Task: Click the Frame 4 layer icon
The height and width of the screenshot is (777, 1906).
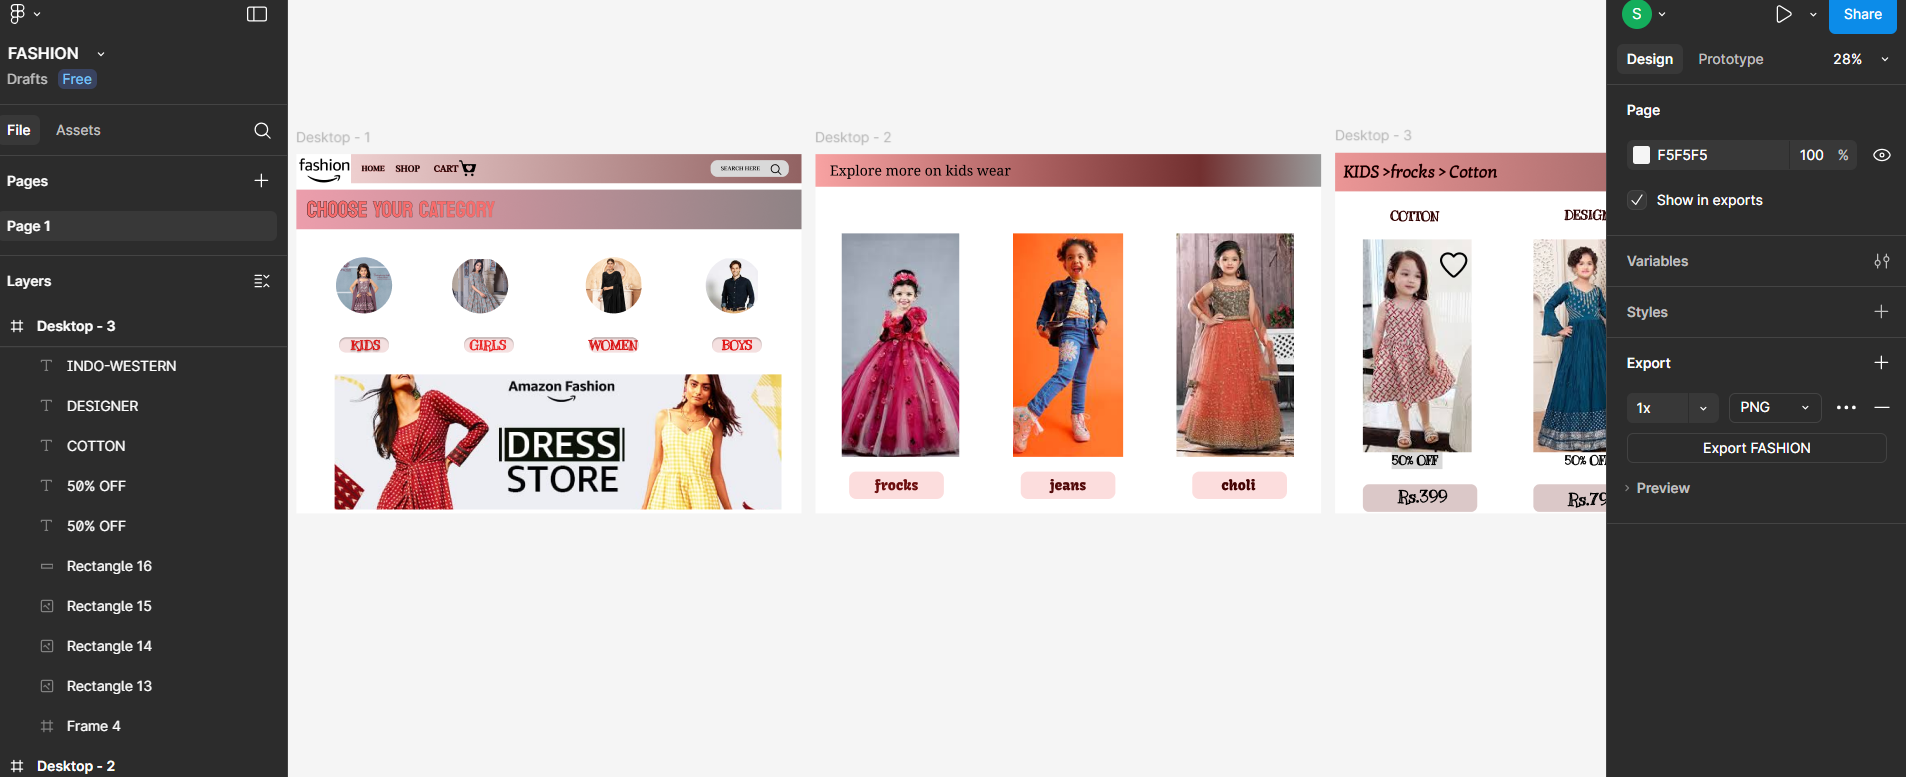Action: pyautogui.click(x=46, y=726)
